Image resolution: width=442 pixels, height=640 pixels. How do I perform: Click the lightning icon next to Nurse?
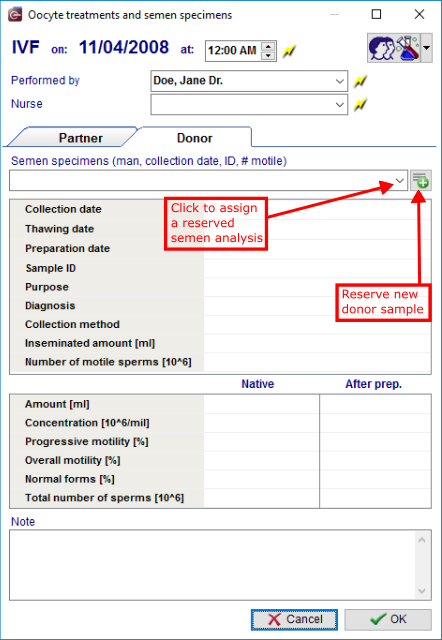coord(360,104)
